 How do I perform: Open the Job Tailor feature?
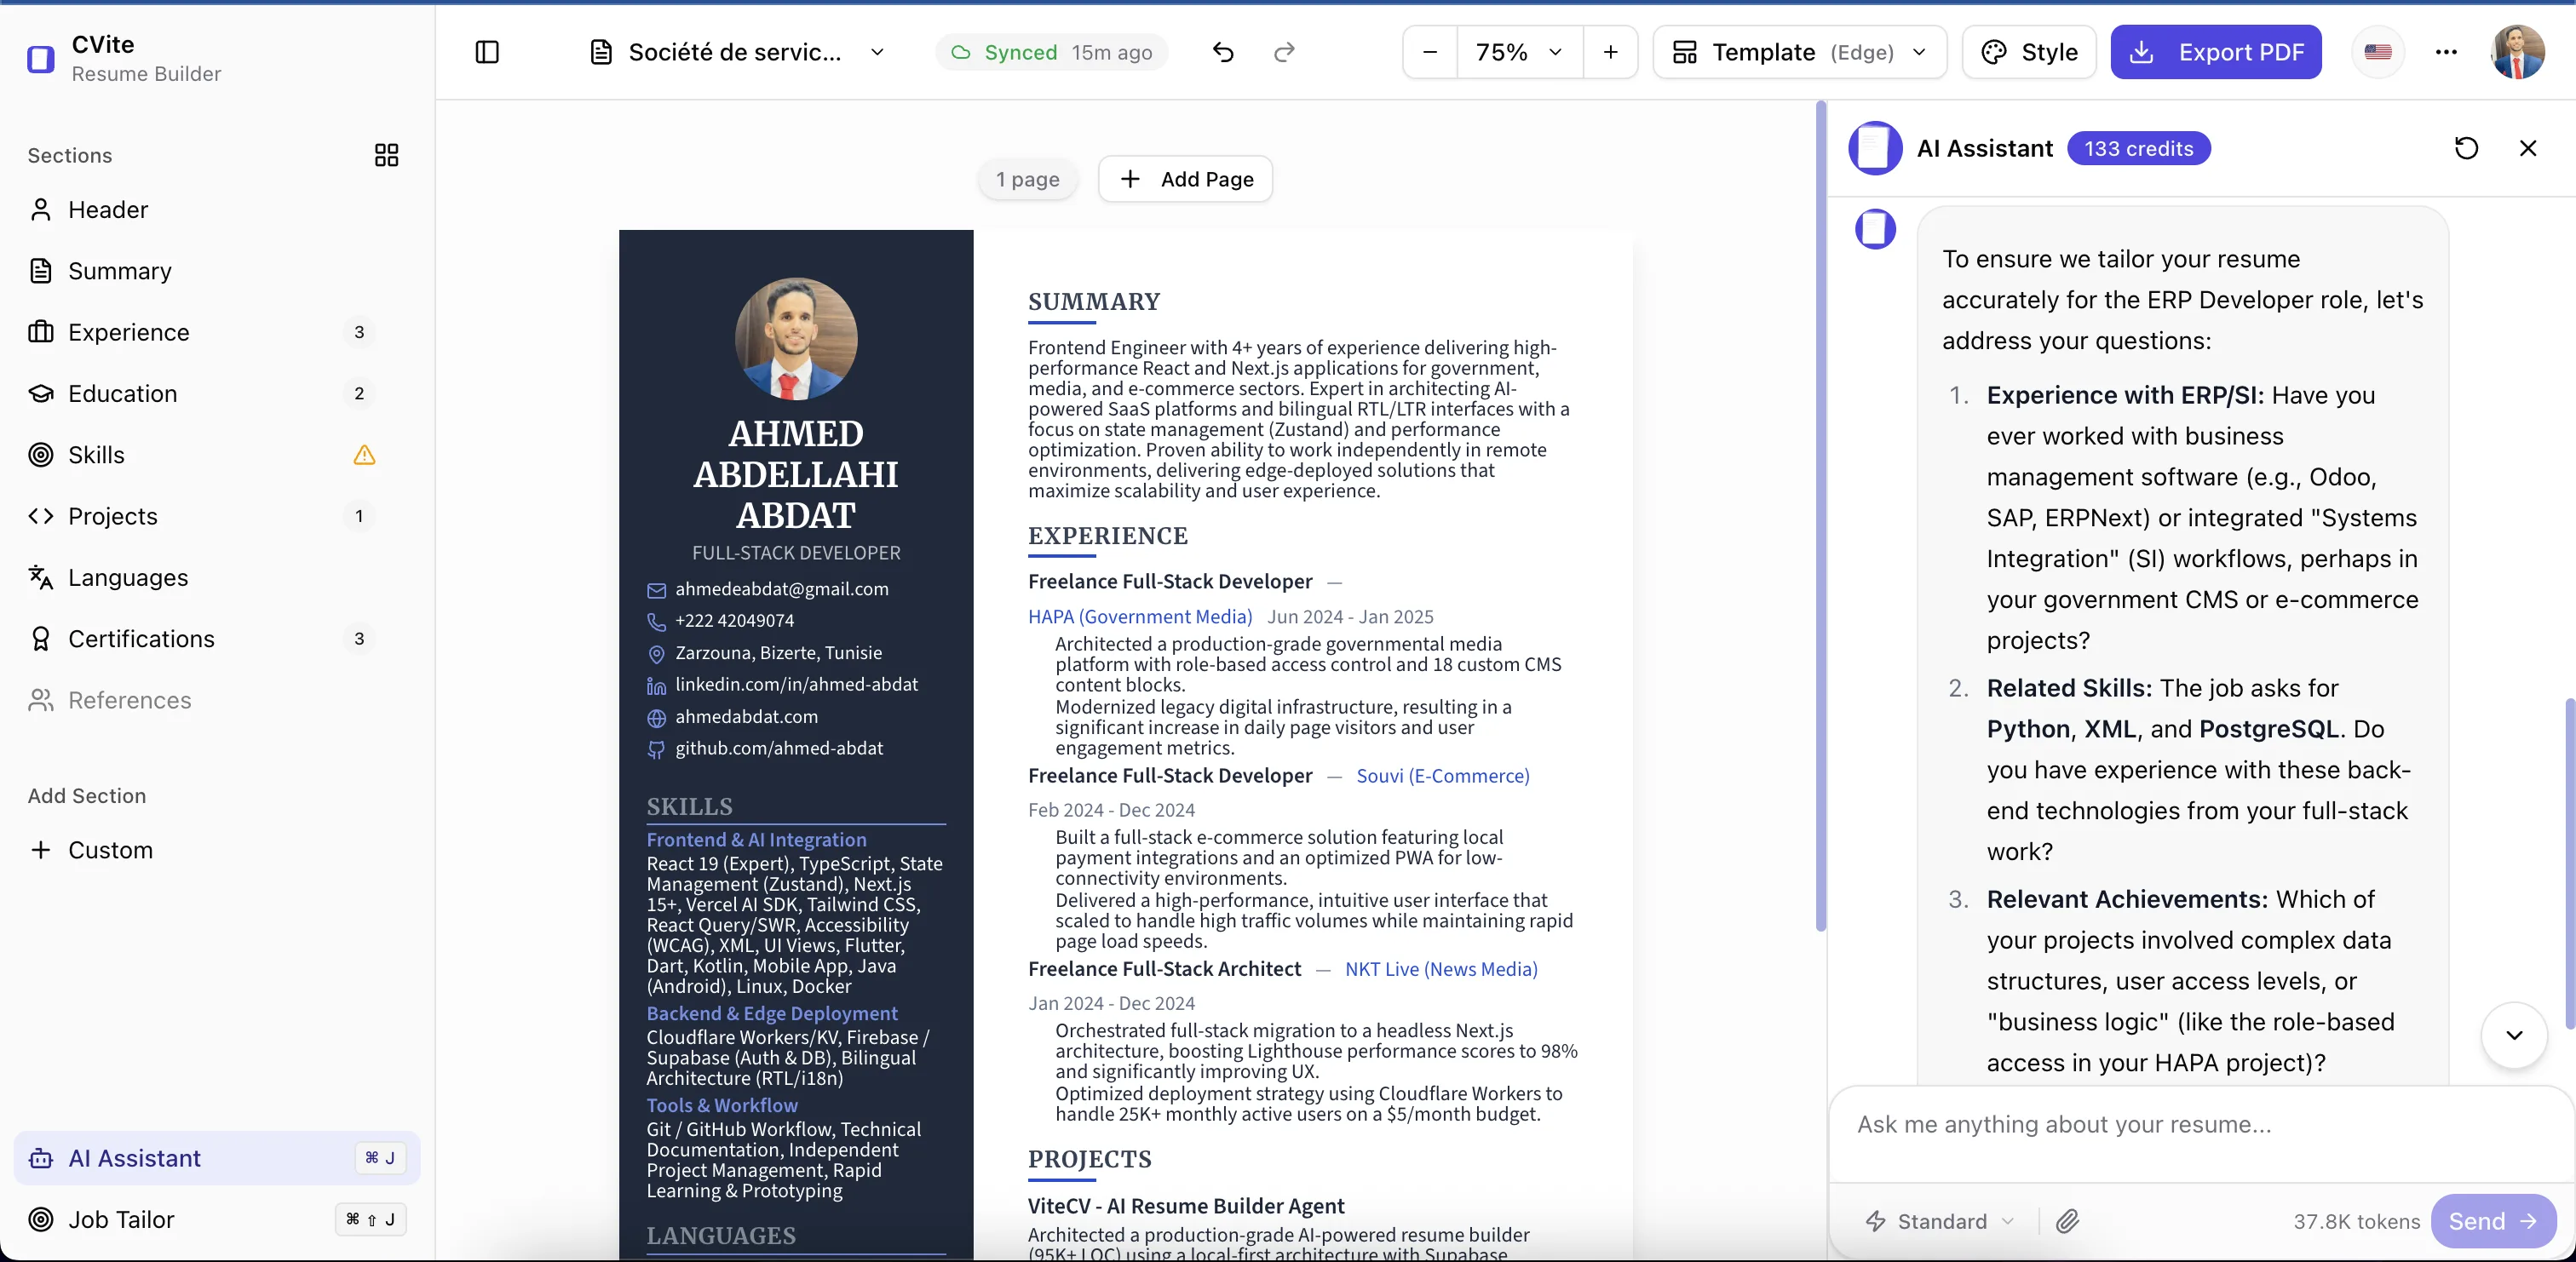pos(122,1219)
